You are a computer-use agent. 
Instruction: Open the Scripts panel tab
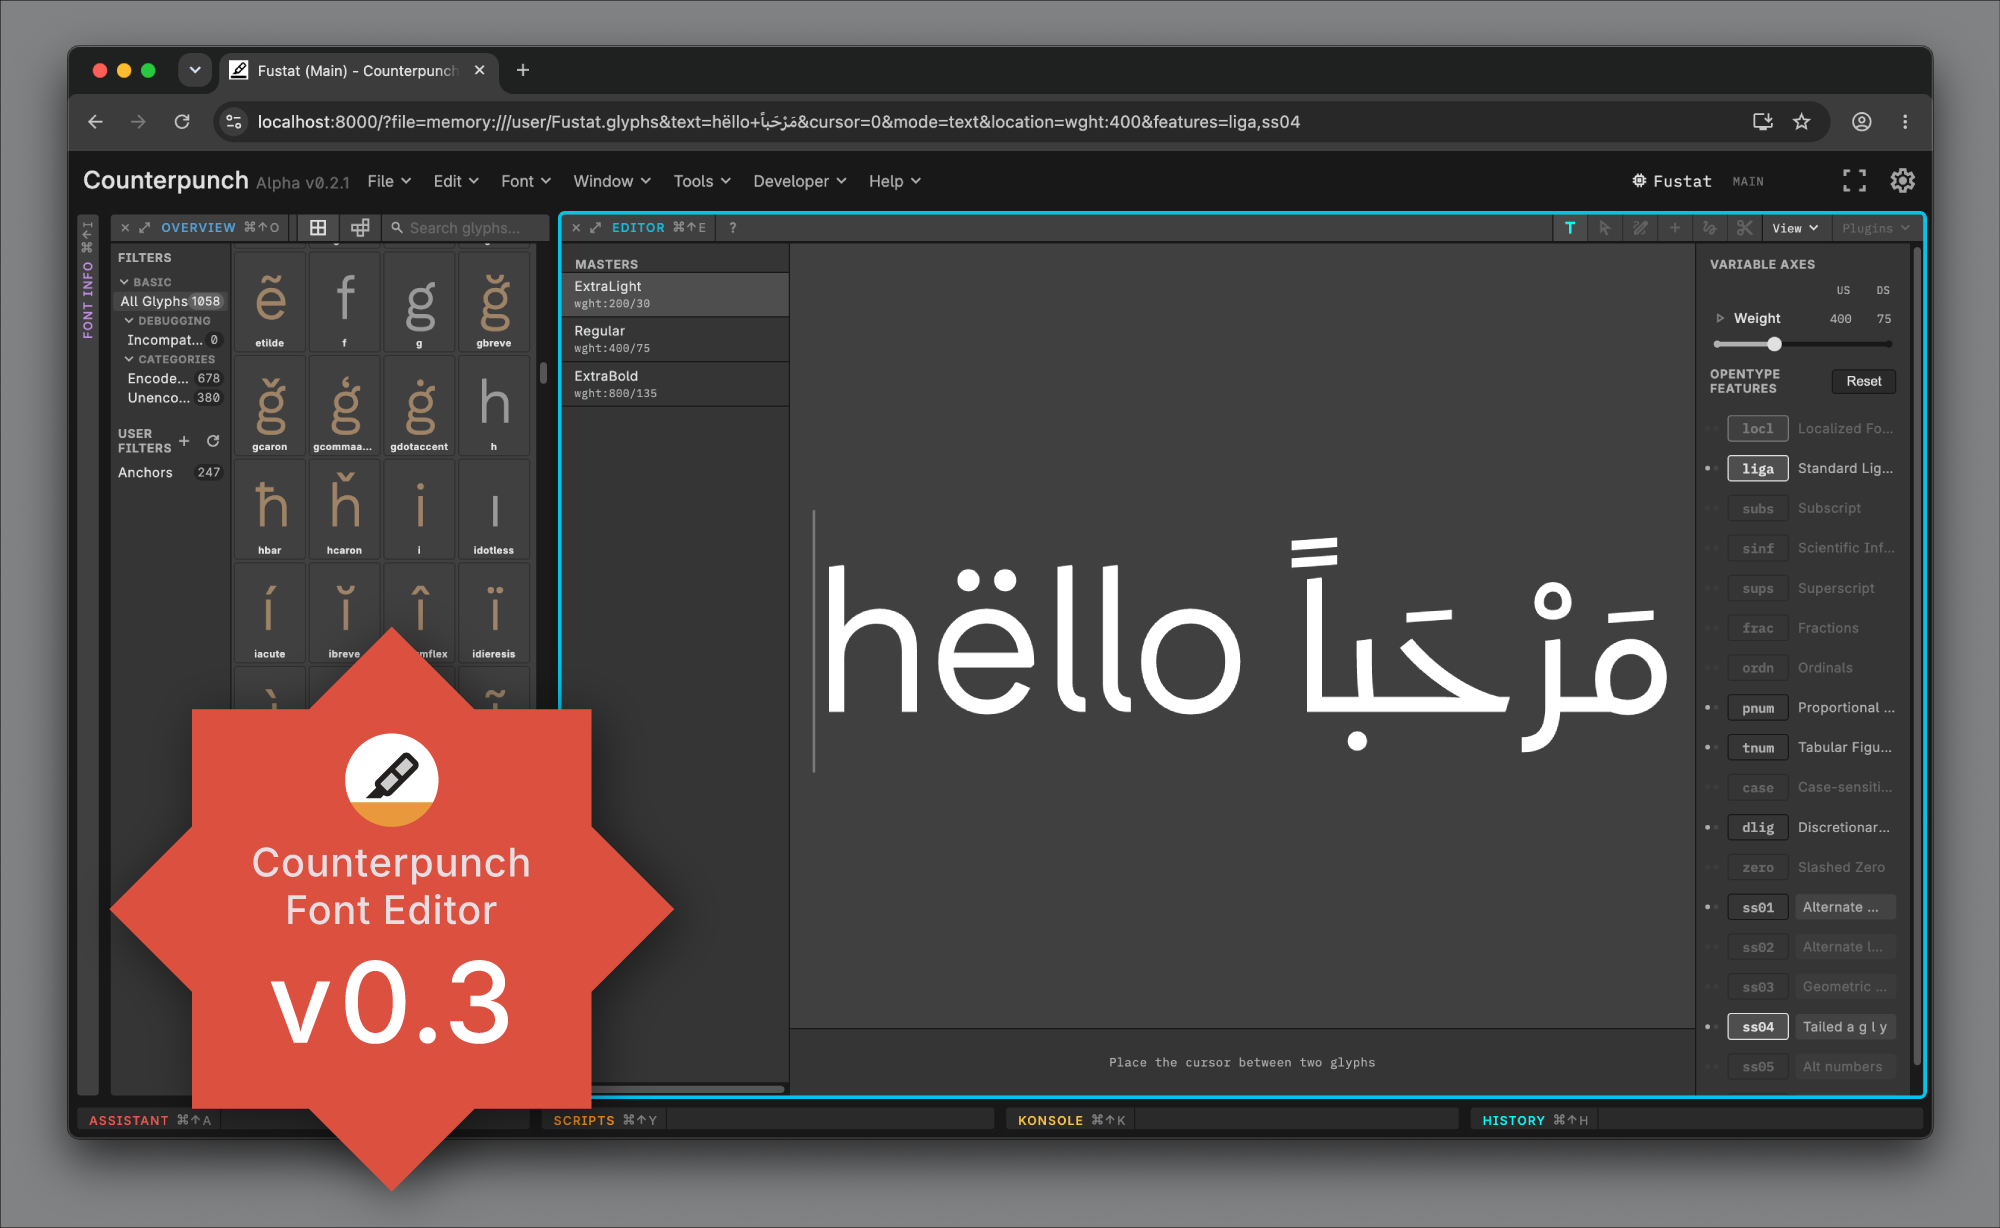[605, 1120]
